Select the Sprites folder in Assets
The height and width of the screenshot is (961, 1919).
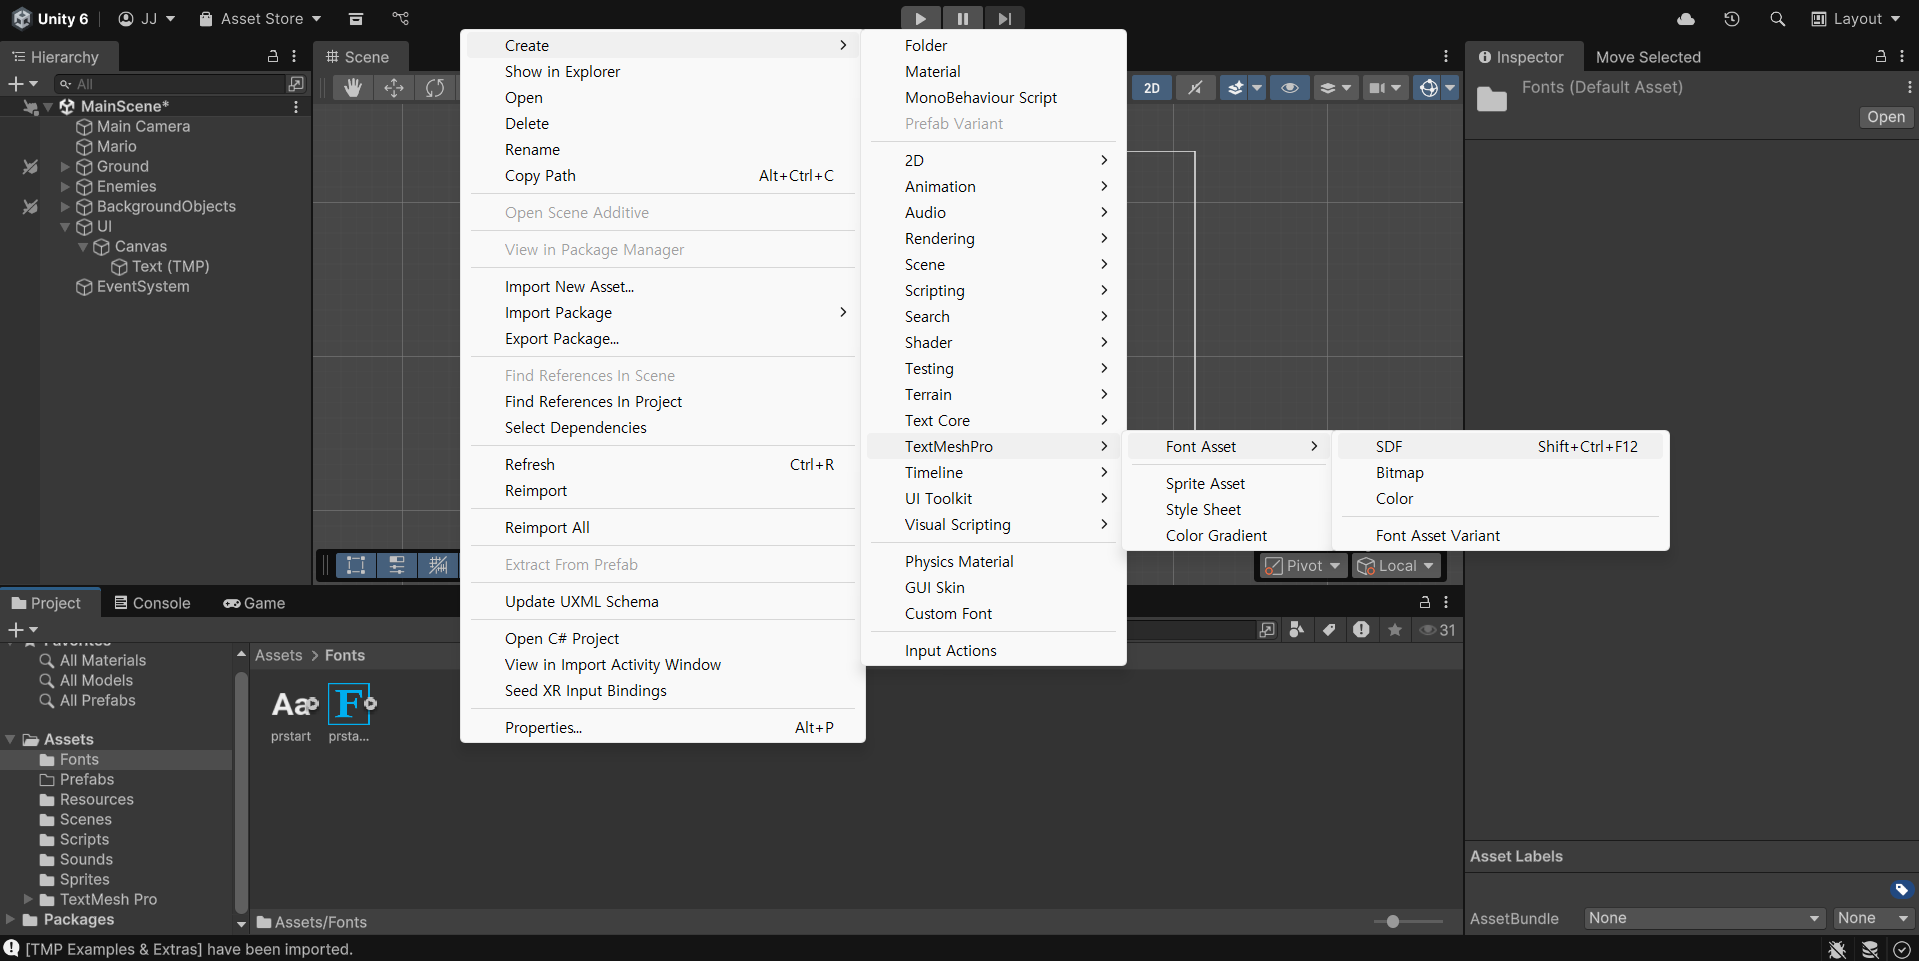click(84, 880)
